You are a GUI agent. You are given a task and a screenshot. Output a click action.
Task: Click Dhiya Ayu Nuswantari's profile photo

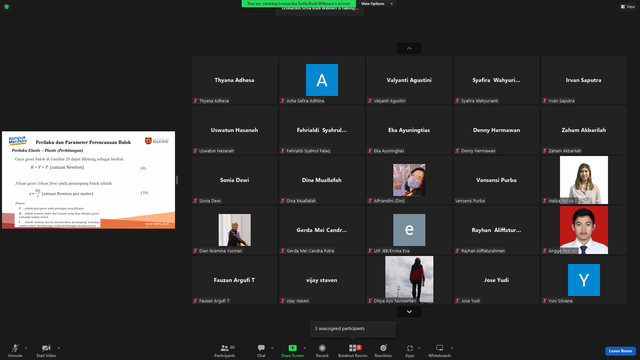click(x=409, y=279)
